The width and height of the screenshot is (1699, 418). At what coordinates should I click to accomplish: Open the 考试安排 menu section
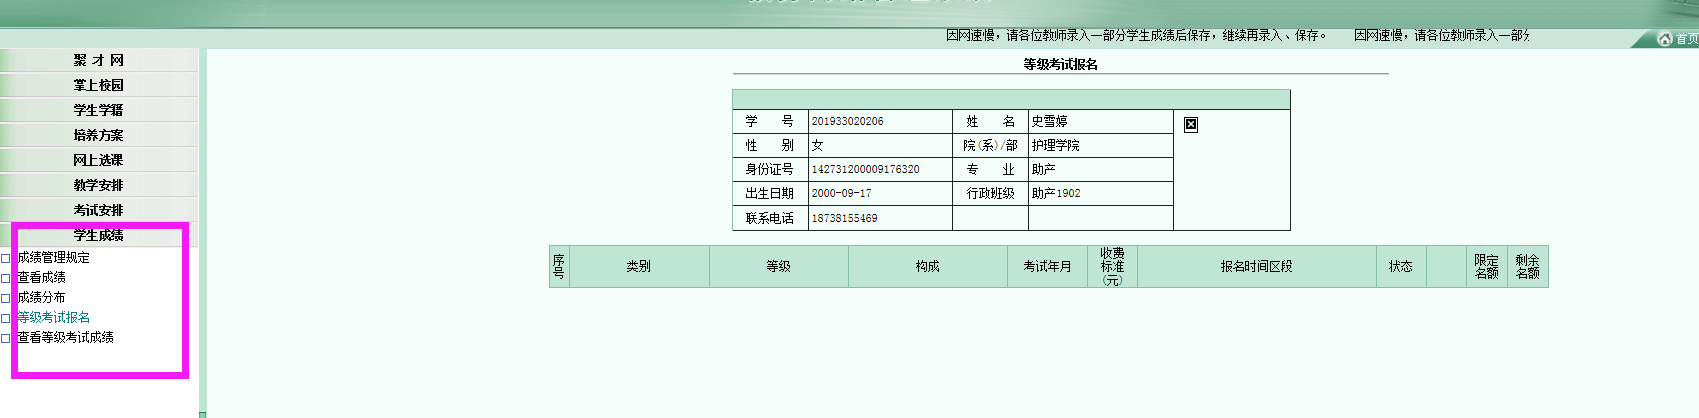tap(98, 210)
